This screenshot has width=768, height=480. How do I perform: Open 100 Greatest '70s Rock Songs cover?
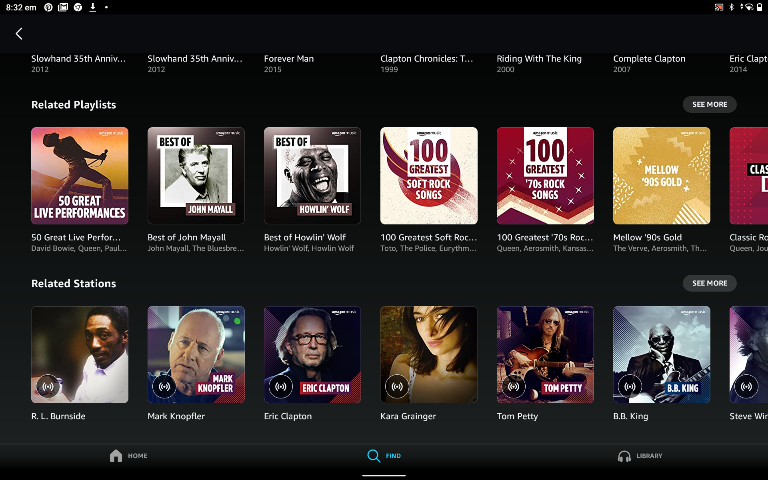click(545, 176)
